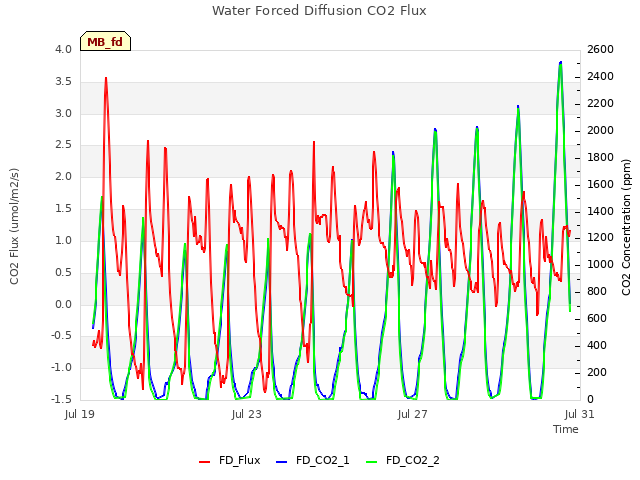Click the Time axis label

566,429
